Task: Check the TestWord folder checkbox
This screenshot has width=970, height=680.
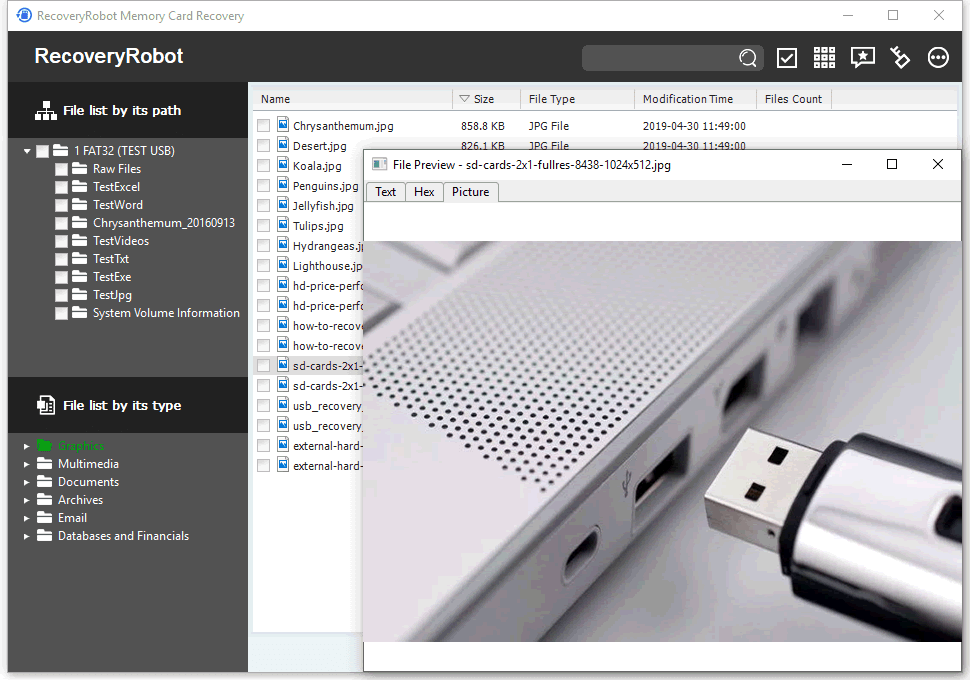Action: [61, 205]
